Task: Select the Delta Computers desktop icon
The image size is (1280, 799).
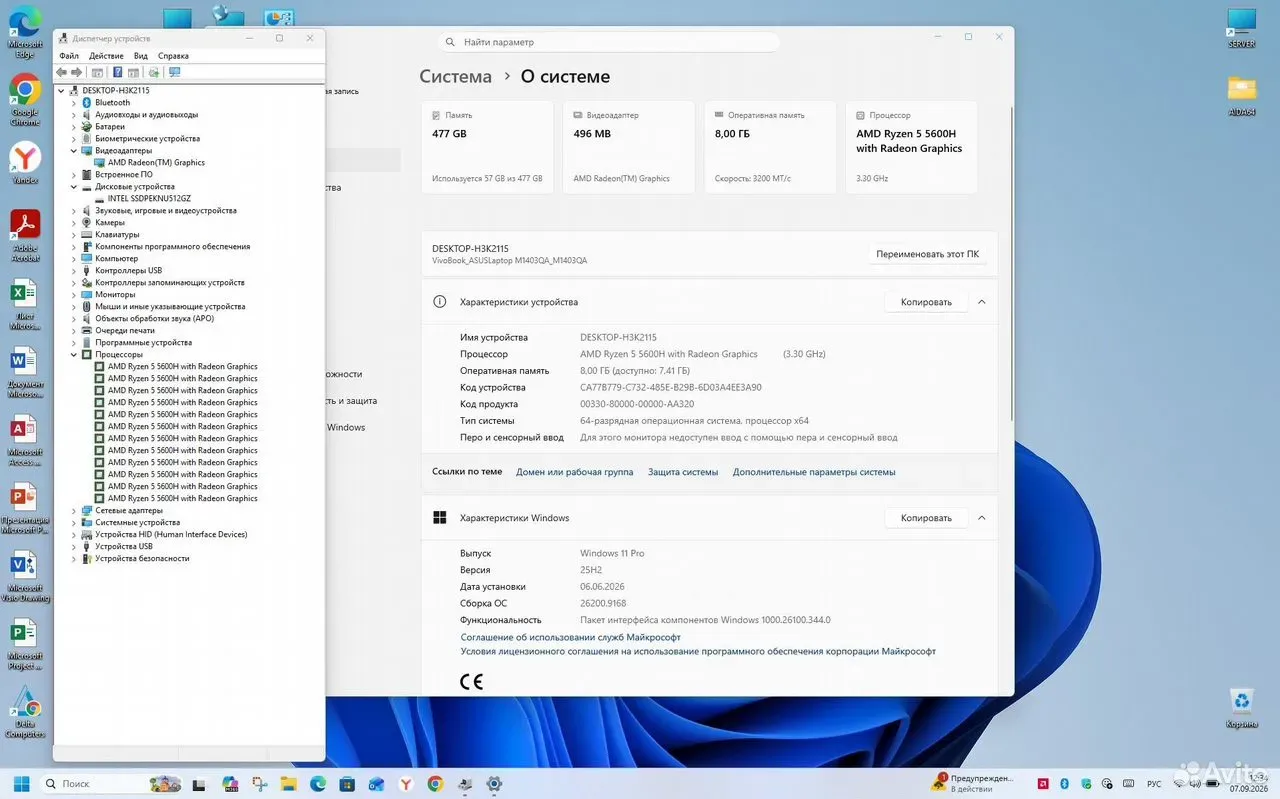Action: click(25, 713)
